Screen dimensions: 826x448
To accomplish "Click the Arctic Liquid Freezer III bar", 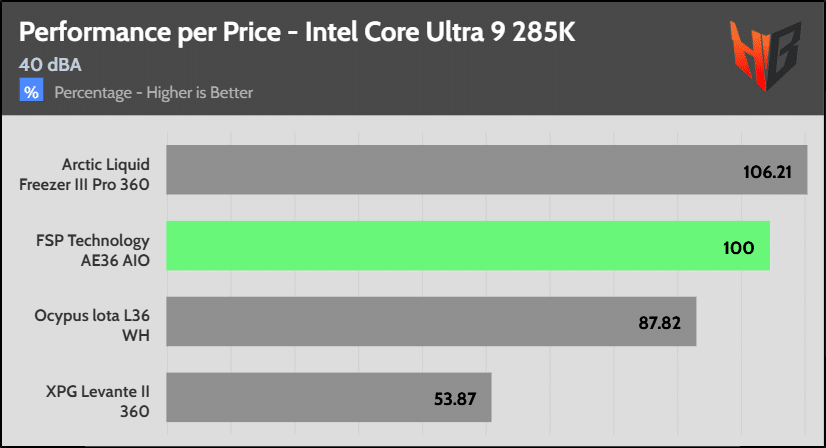I will pos(487,170).
